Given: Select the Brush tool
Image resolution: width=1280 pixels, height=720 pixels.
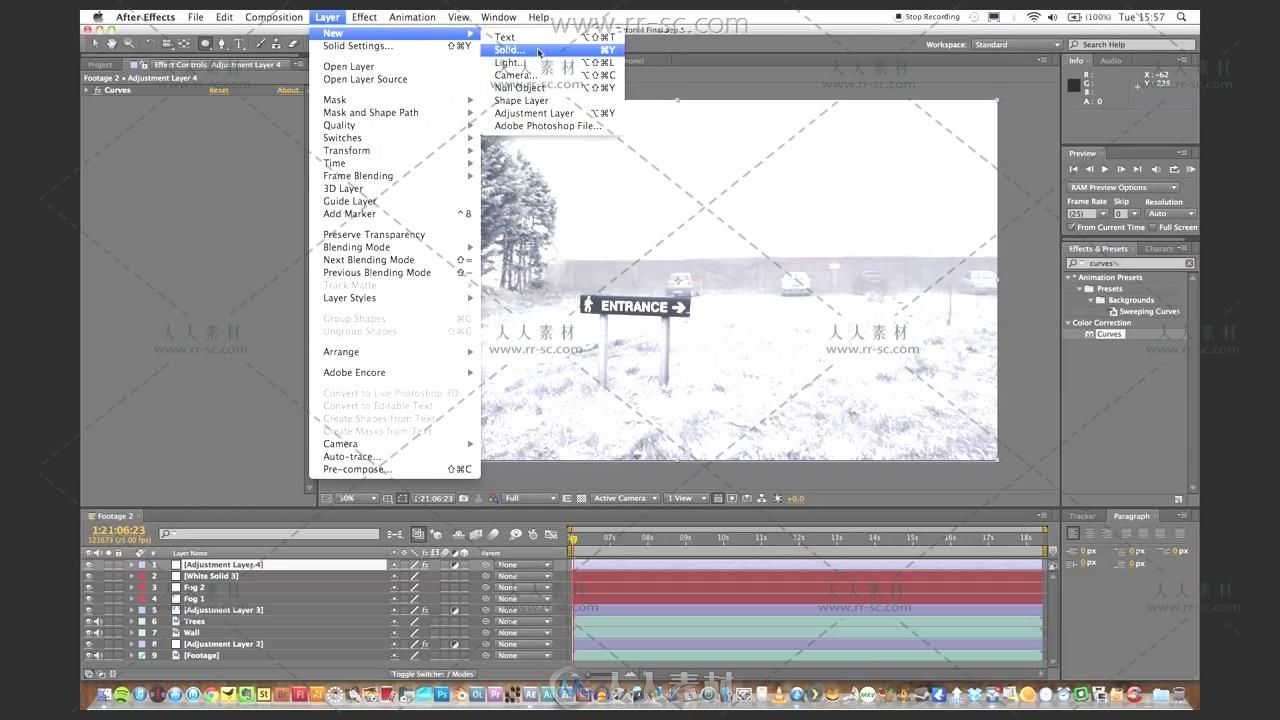Looking at the screenshot, I should tap(260, 44).
